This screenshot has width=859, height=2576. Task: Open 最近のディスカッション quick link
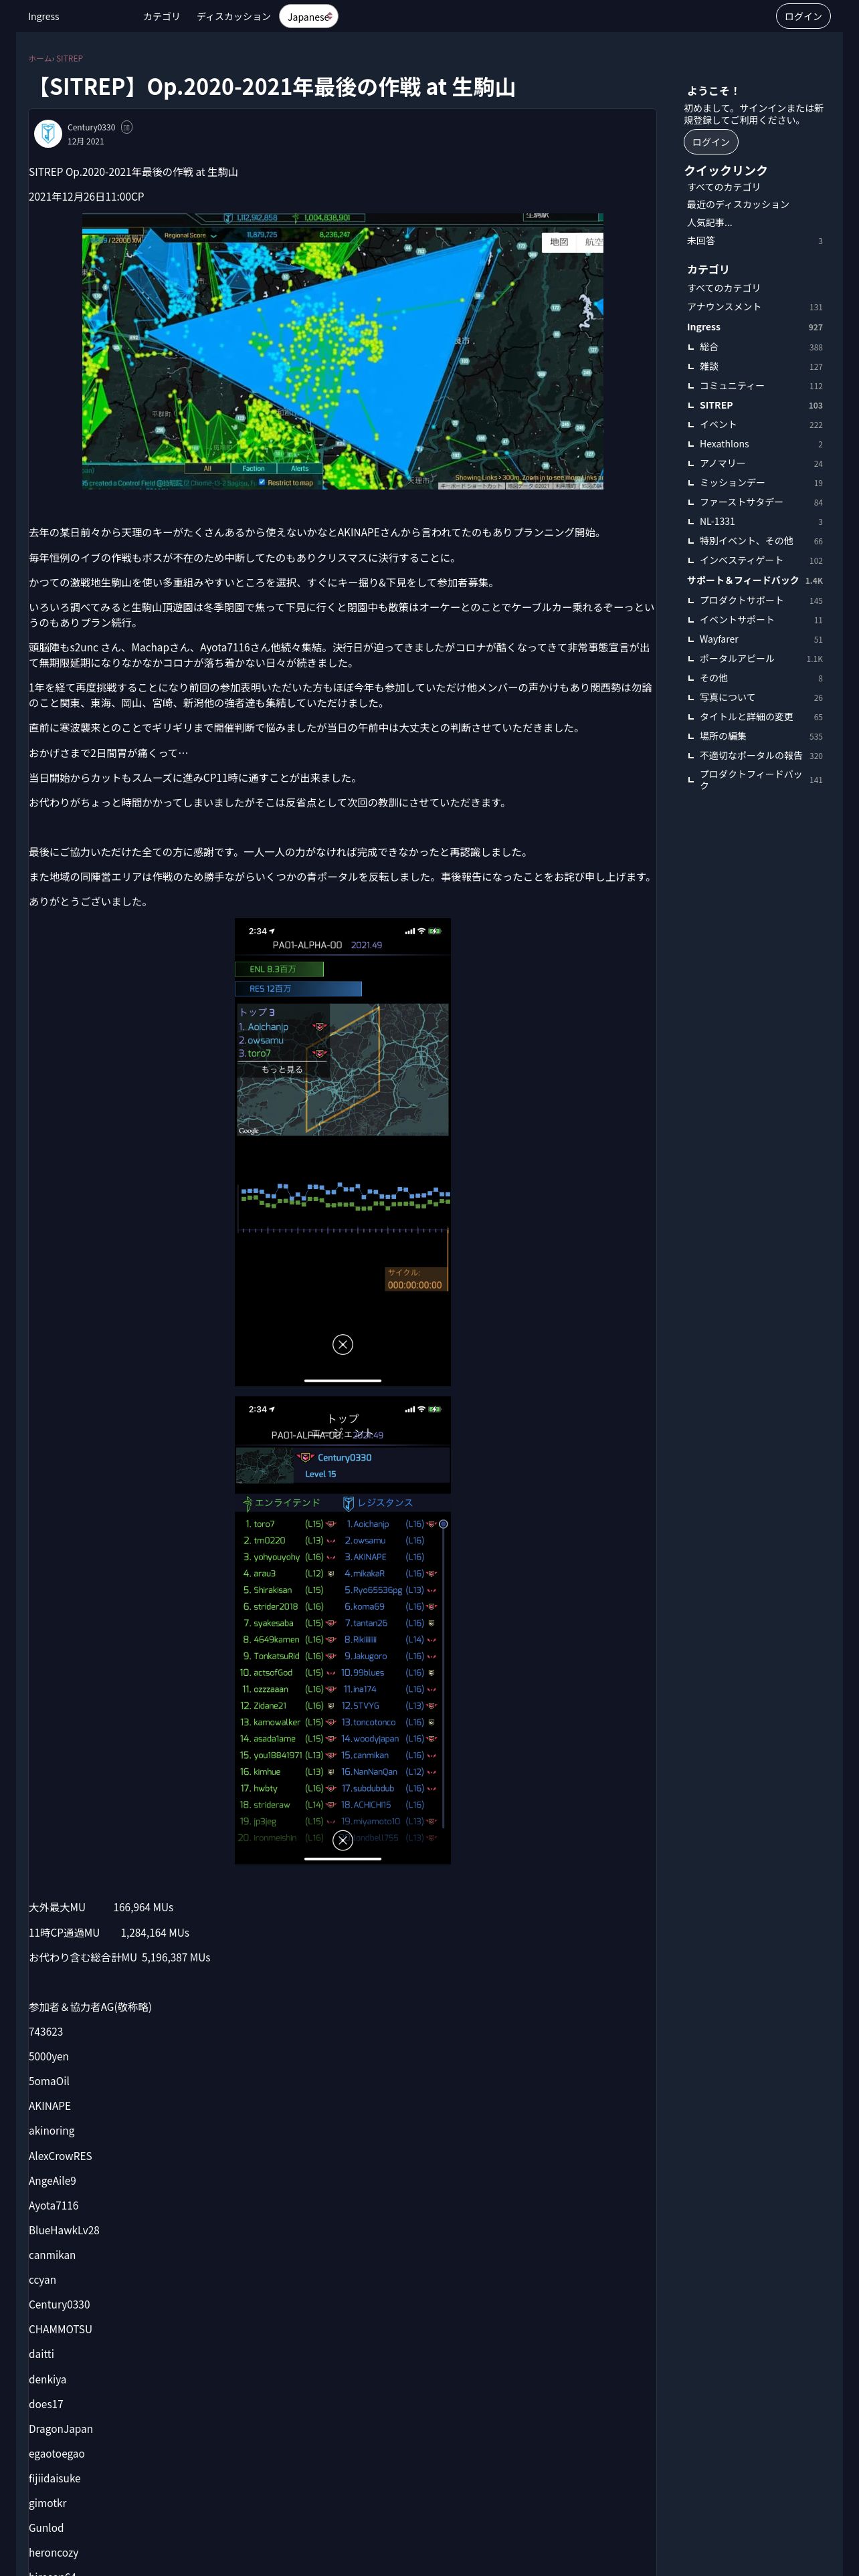tap(738, 205)
